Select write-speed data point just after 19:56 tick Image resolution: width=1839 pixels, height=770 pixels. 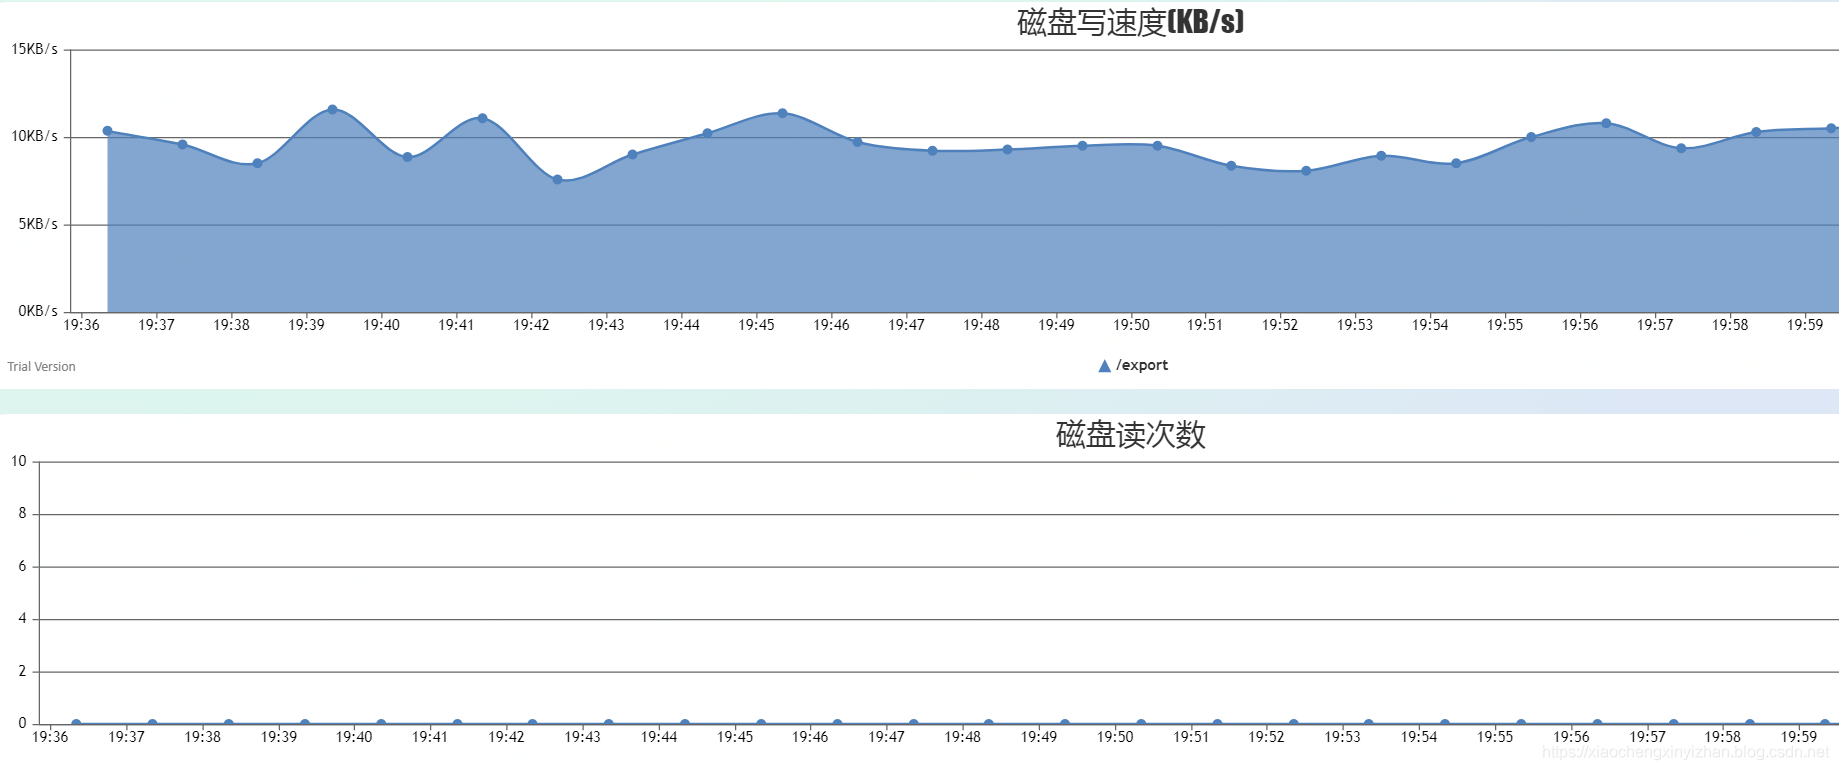pyautogui.click(x=1606, y=123)
